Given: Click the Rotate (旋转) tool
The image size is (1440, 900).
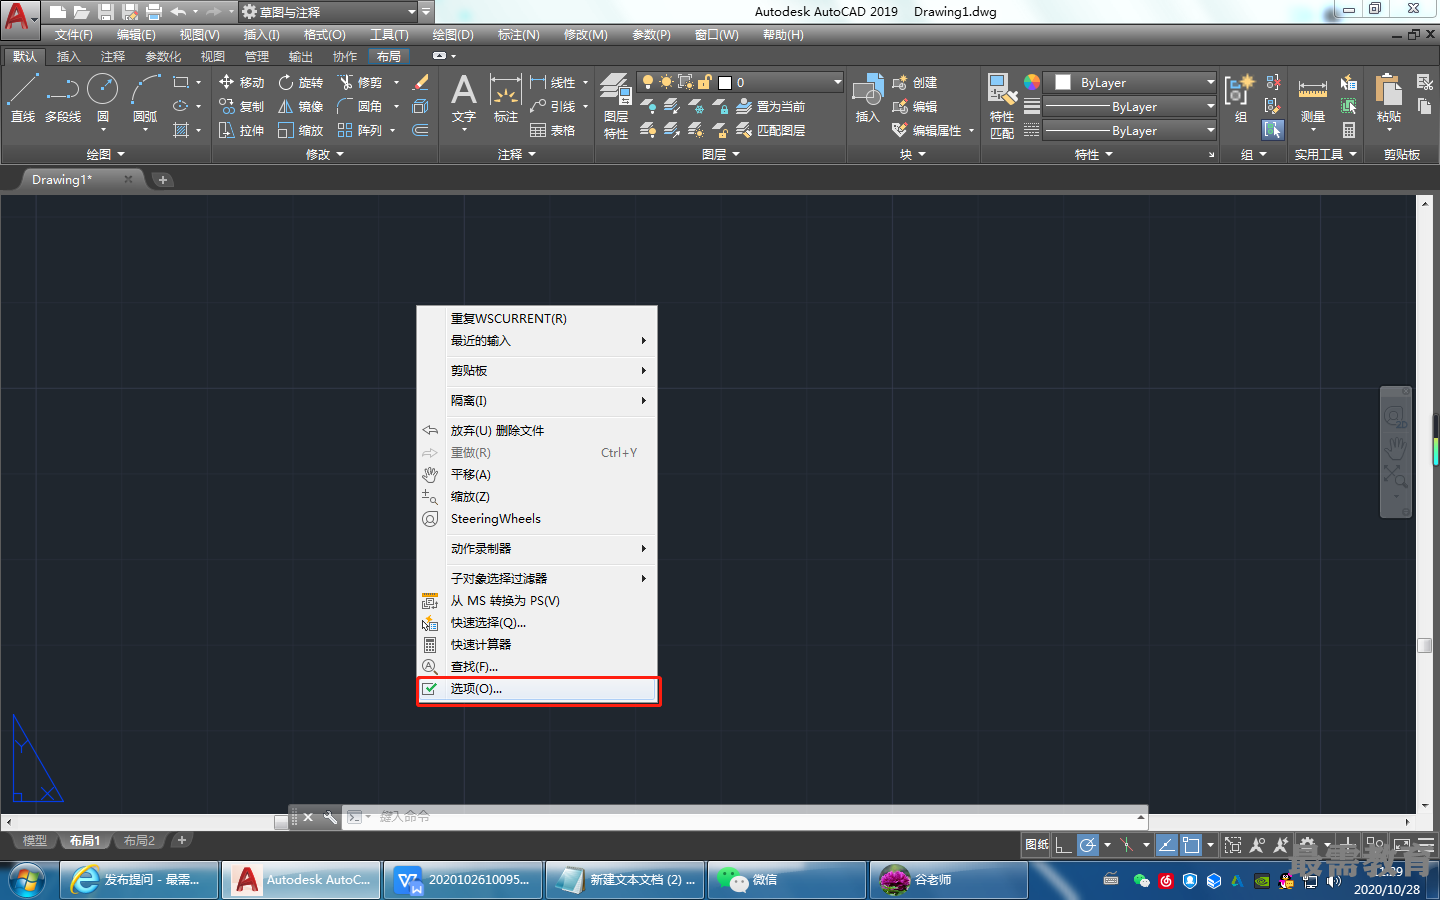Looking at the screenshot, I should [300, 82].
